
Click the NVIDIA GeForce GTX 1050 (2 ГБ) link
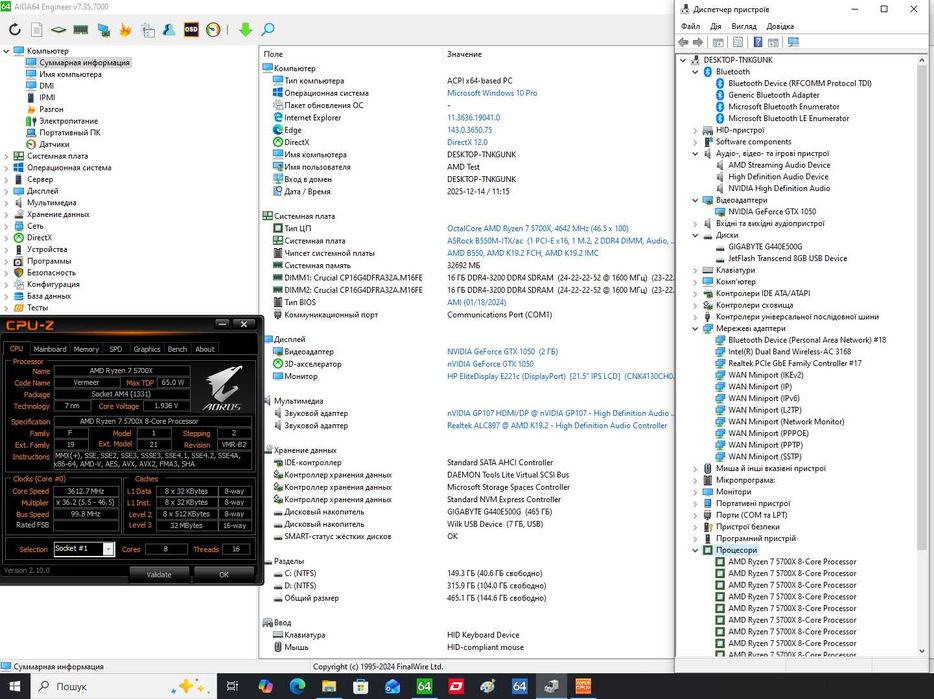click(x=502, y=352)
